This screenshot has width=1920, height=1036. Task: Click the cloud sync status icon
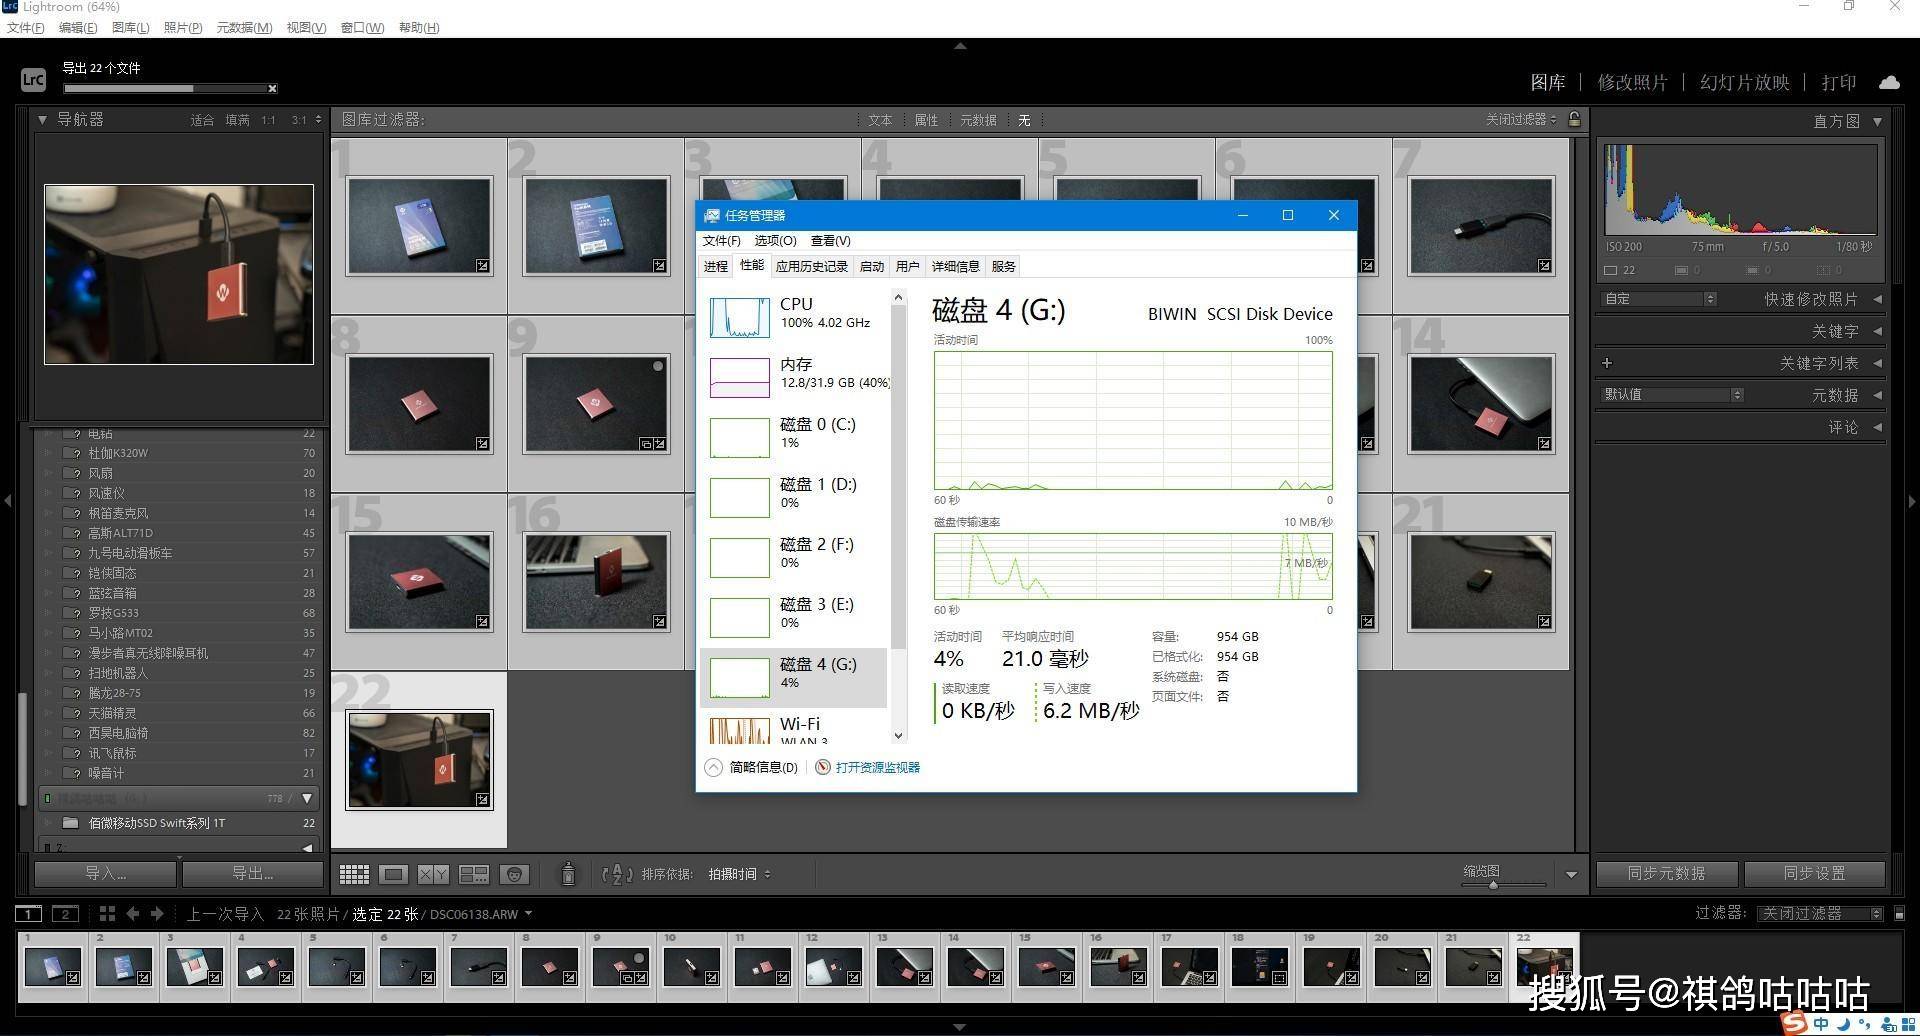1889,82
